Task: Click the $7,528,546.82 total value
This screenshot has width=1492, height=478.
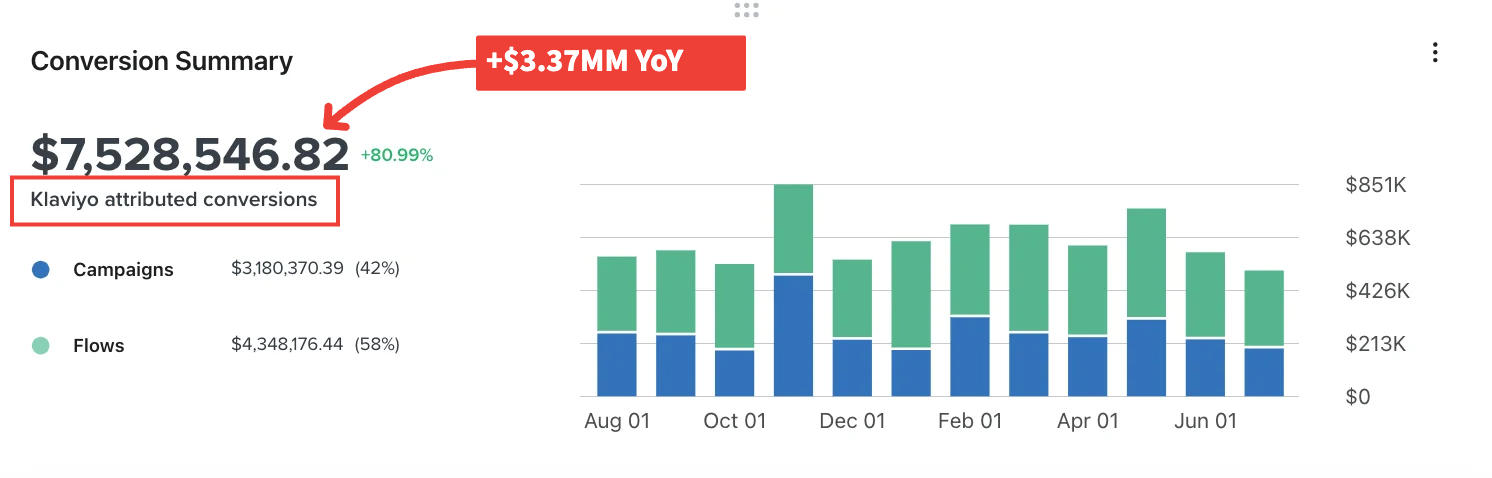Action: (x=190, y=155)
